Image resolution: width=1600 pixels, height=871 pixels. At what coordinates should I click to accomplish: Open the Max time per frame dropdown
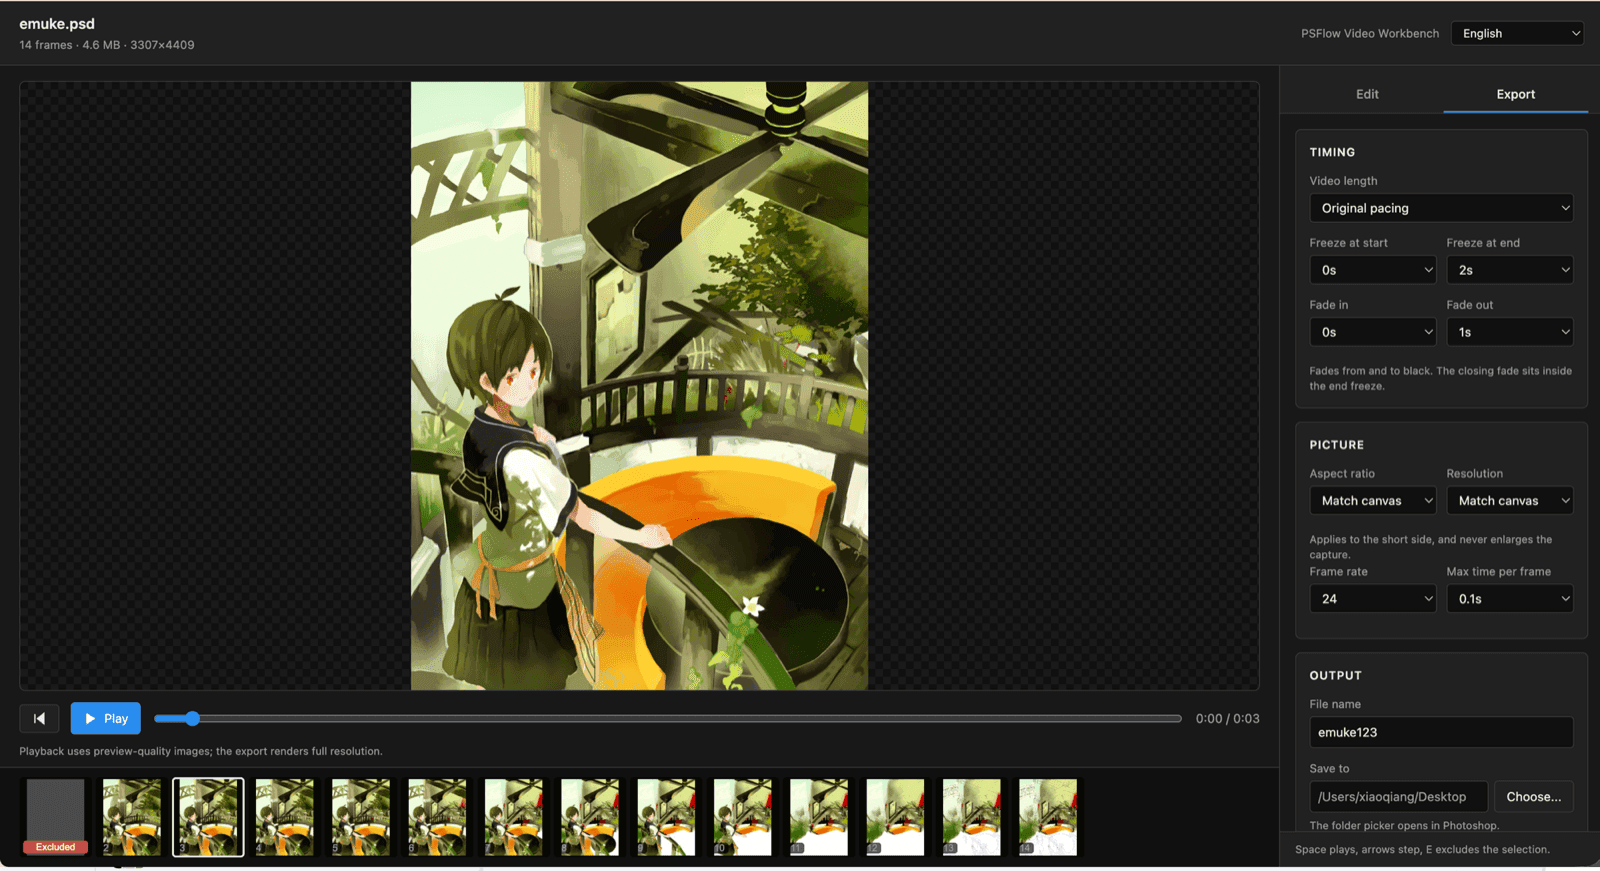(x=1510, y=599)
